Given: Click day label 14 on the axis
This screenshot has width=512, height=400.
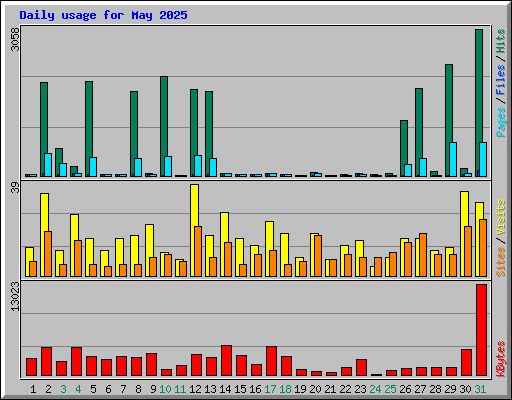Looking at the screenshot, I should point(225,389).
